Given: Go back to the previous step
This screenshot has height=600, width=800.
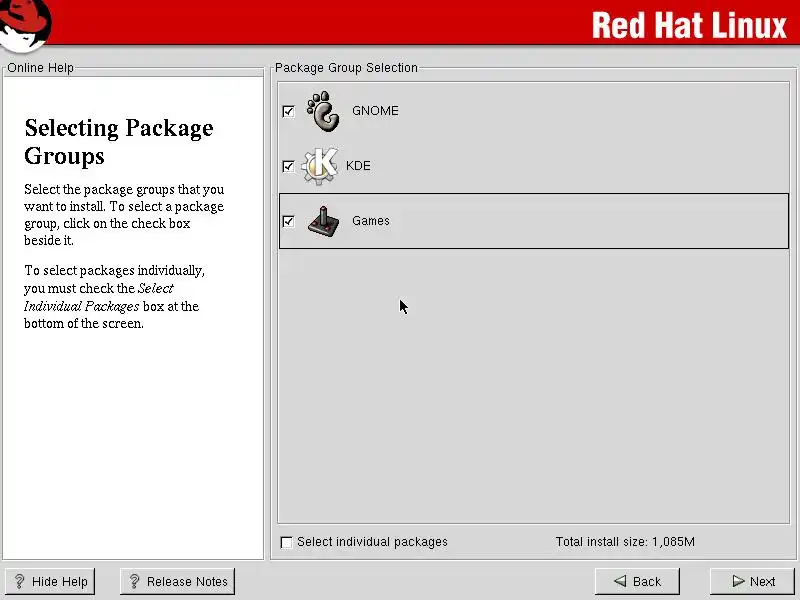Looking at the screenshot, I should point(637,581).
